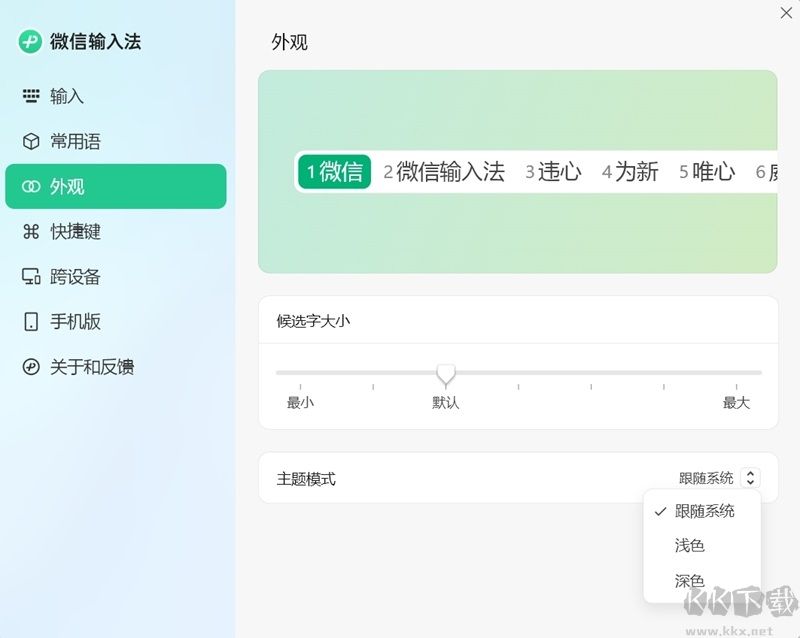Open the 输入 settings via keyboard icon
Viewport: 800px width, 638px height.
[28, 96]
